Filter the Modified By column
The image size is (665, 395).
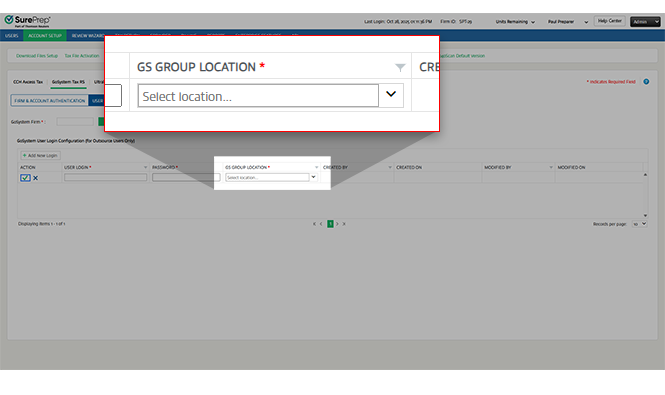[551, 168]
